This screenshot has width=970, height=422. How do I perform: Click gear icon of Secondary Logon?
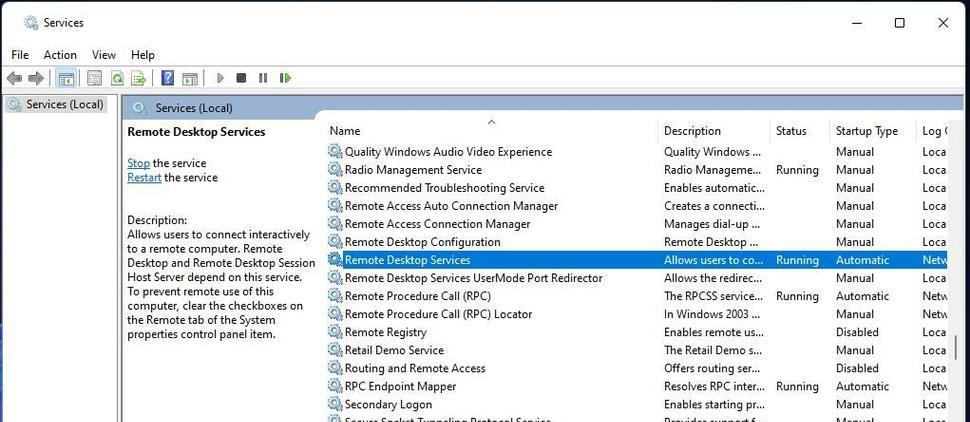click(x=335, y=404)
